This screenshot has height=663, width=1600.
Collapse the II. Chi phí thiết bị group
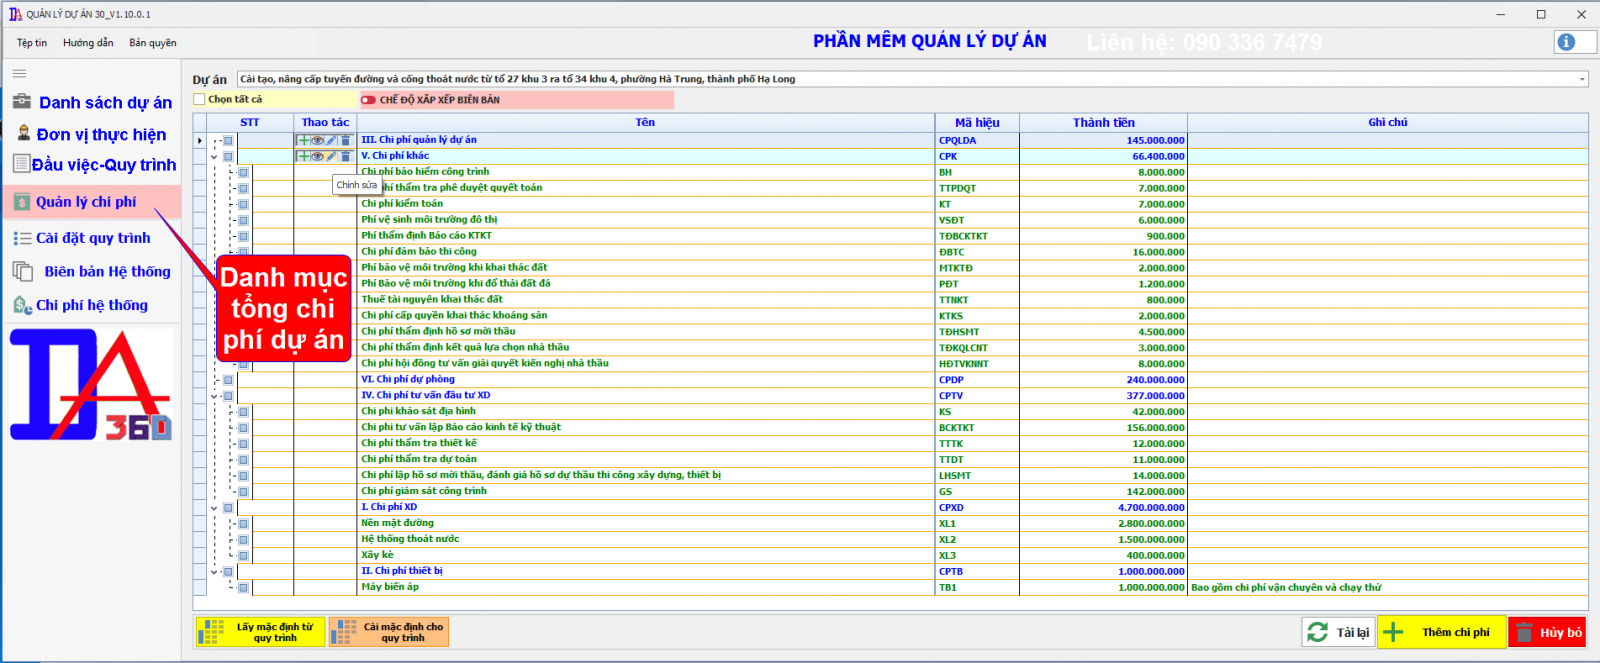[214, 572]
